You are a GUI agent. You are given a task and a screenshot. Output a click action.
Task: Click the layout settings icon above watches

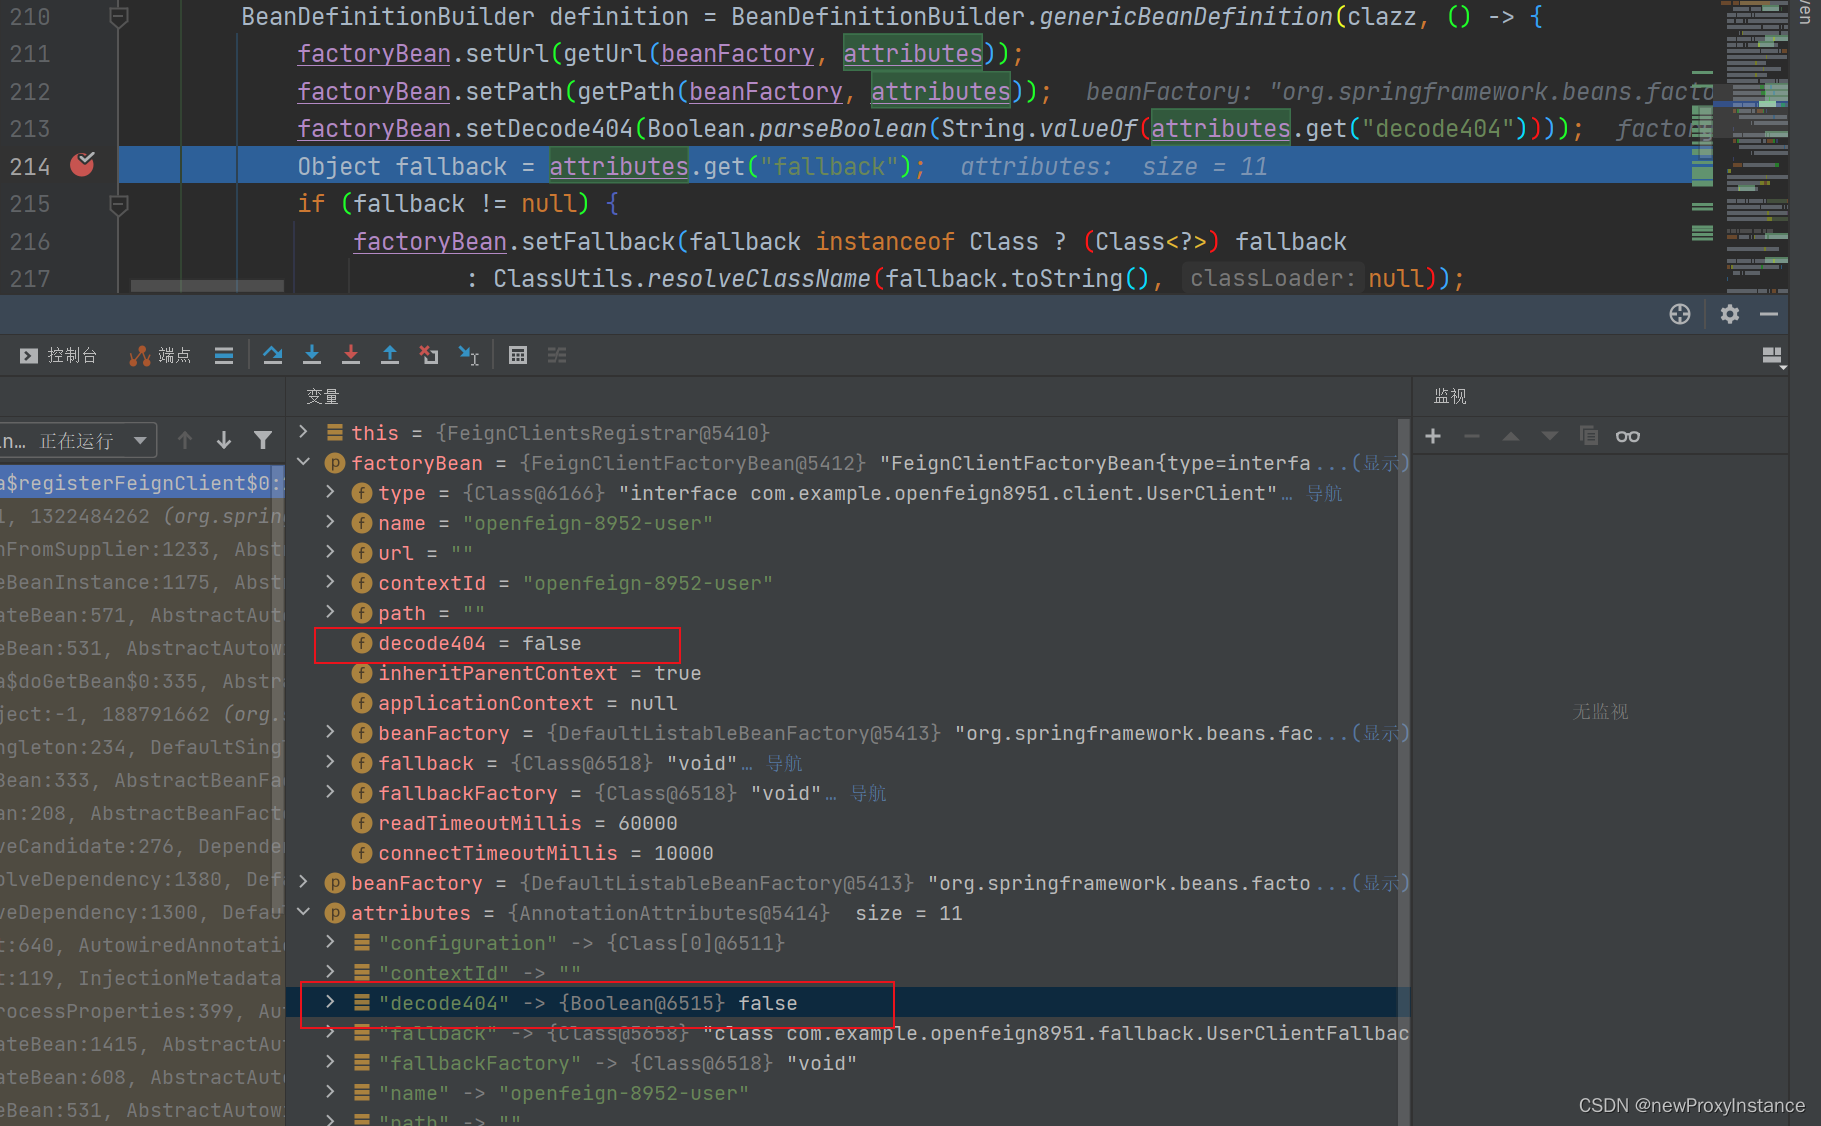pos(1772,356)
